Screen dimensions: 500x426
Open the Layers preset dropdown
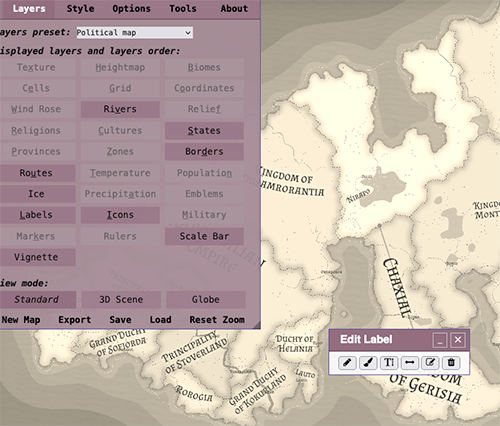(x=135, y=33)
